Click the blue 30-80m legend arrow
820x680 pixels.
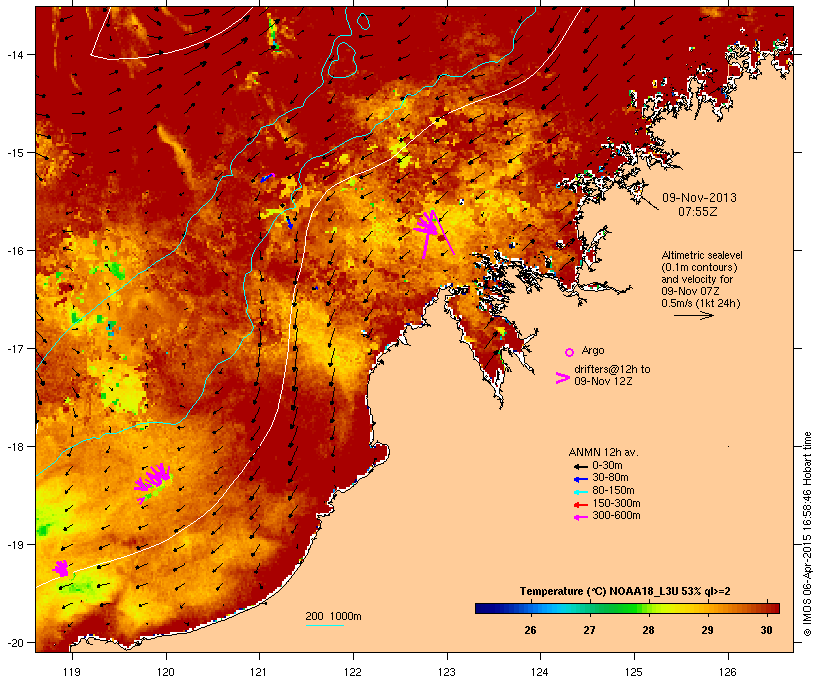click(x=580, y=479)
